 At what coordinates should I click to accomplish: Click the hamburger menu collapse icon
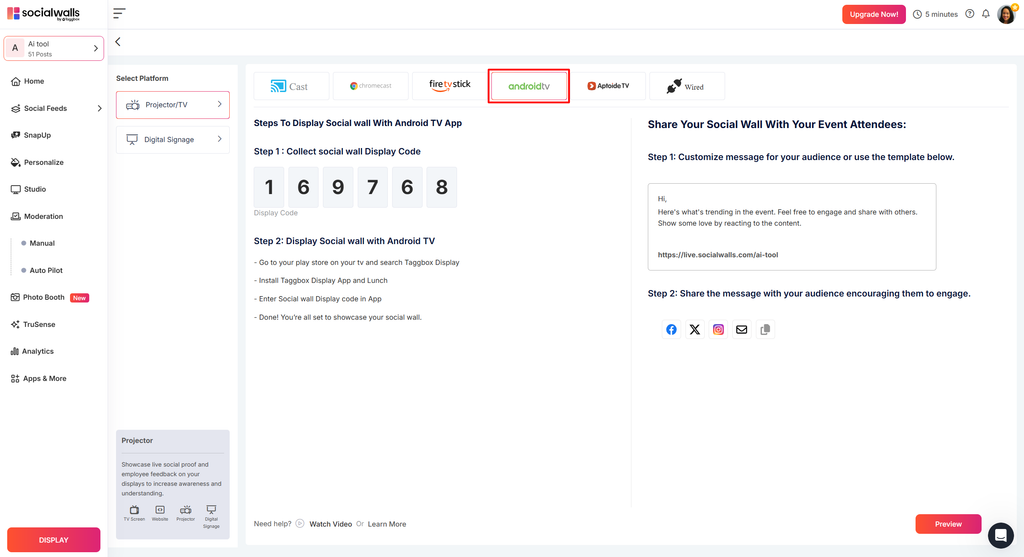click(x=119, y=13)
